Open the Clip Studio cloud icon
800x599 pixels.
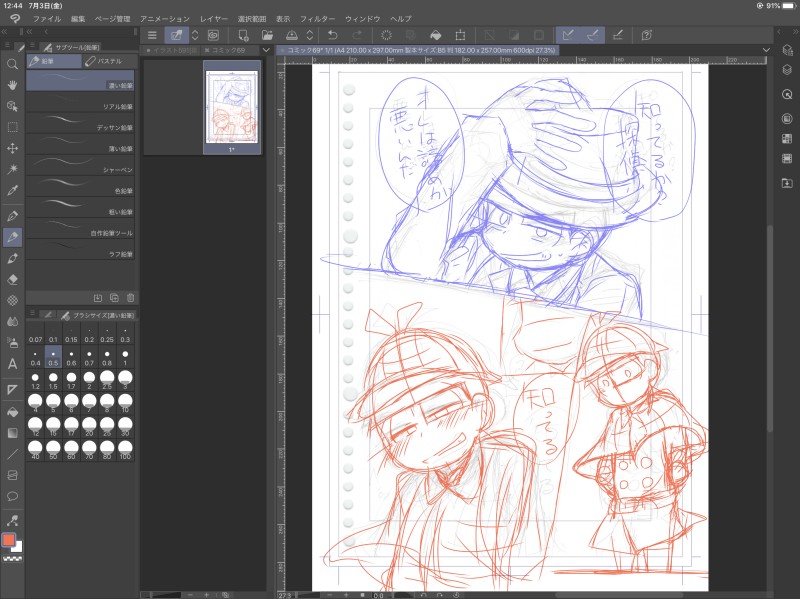coord(213,35)
